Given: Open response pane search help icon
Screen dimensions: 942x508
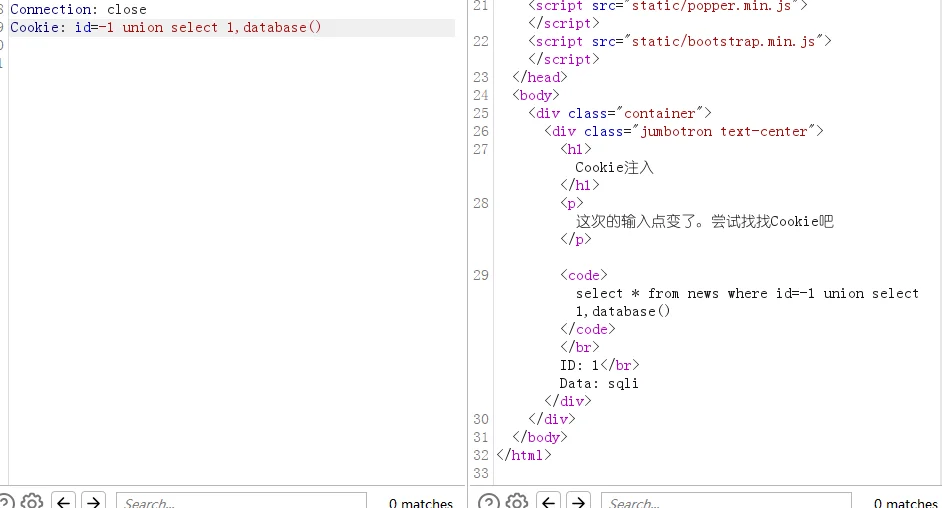Looking at the screenshot, I should pyautogui.click(x=488, y=502).
